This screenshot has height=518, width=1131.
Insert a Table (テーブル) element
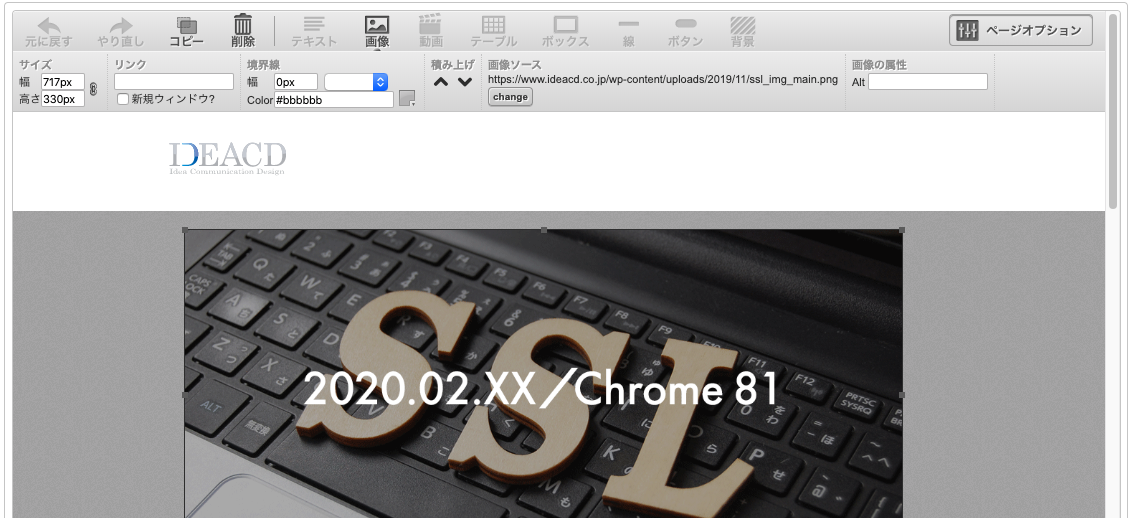point(493,32)
